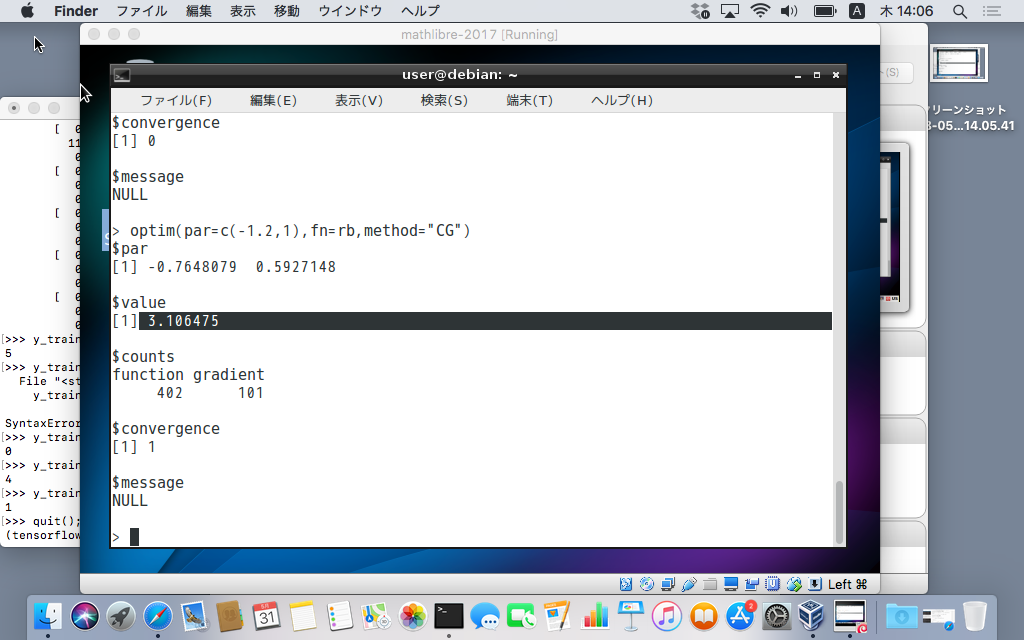1024x640 pixels.
Task: Open the ファイル(F) menu in terminal
Action: (x=176, y=100)
